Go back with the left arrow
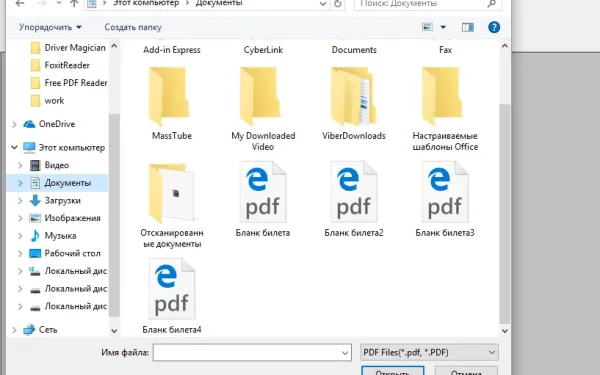The image size is (600, 375). coord(20,3)
